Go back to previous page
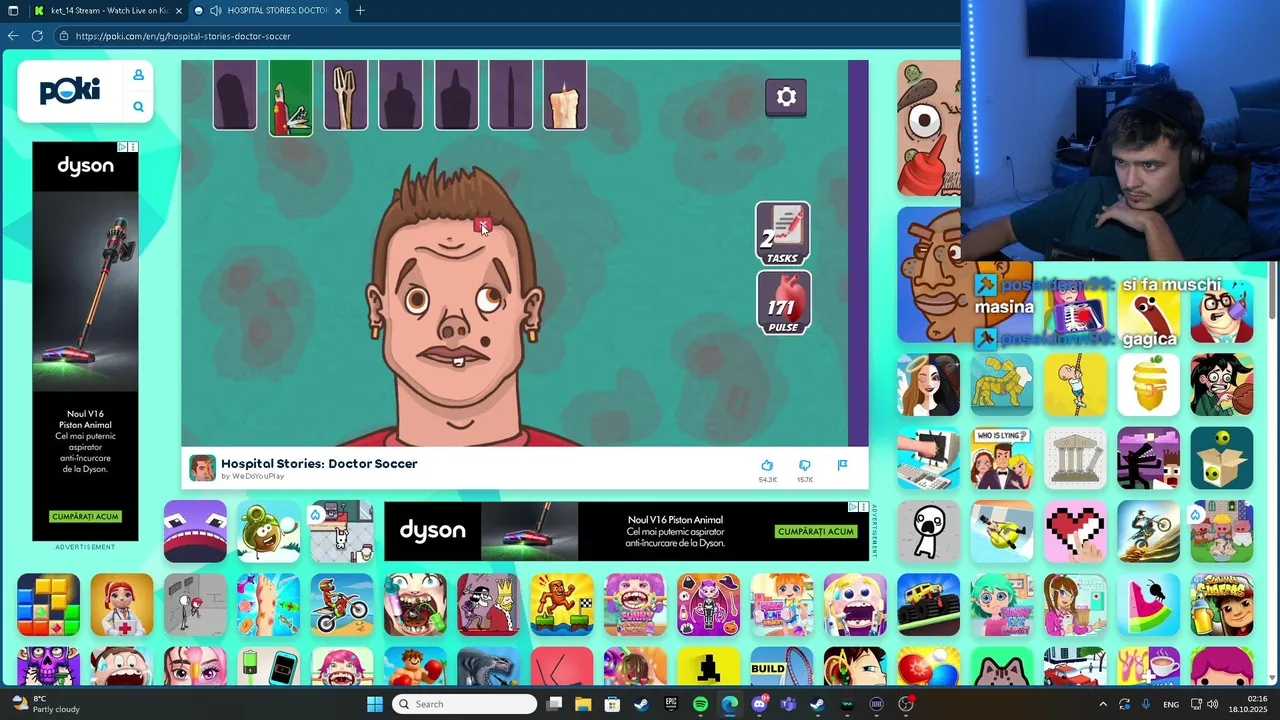The image size is (1280, 720). (x=12, y=36)
